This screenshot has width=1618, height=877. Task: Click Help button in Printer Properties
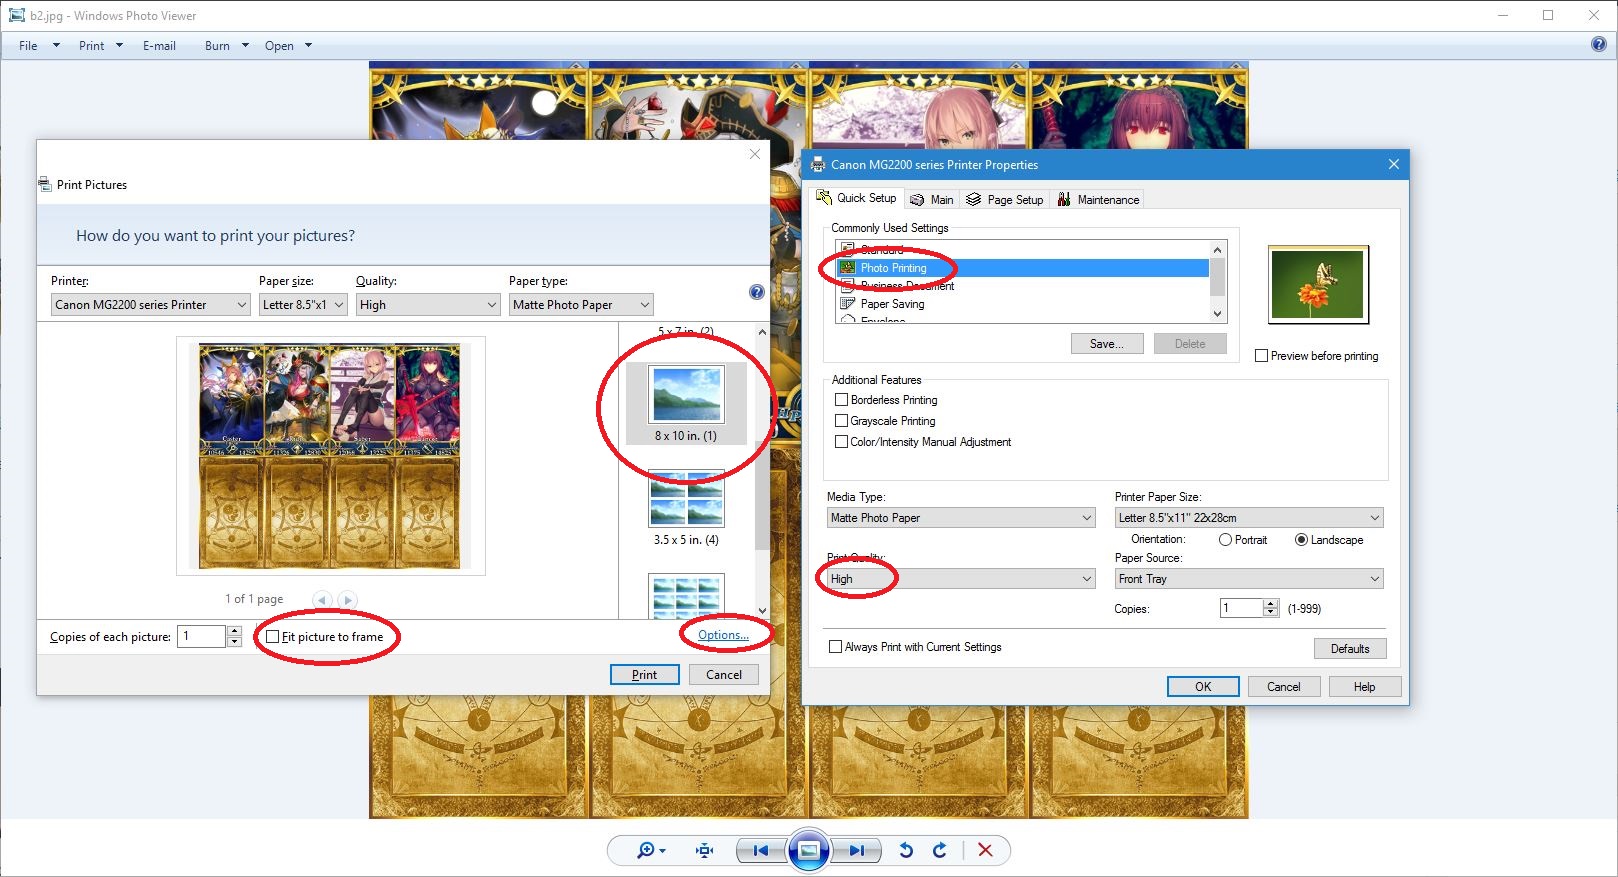coord(1365,687)
